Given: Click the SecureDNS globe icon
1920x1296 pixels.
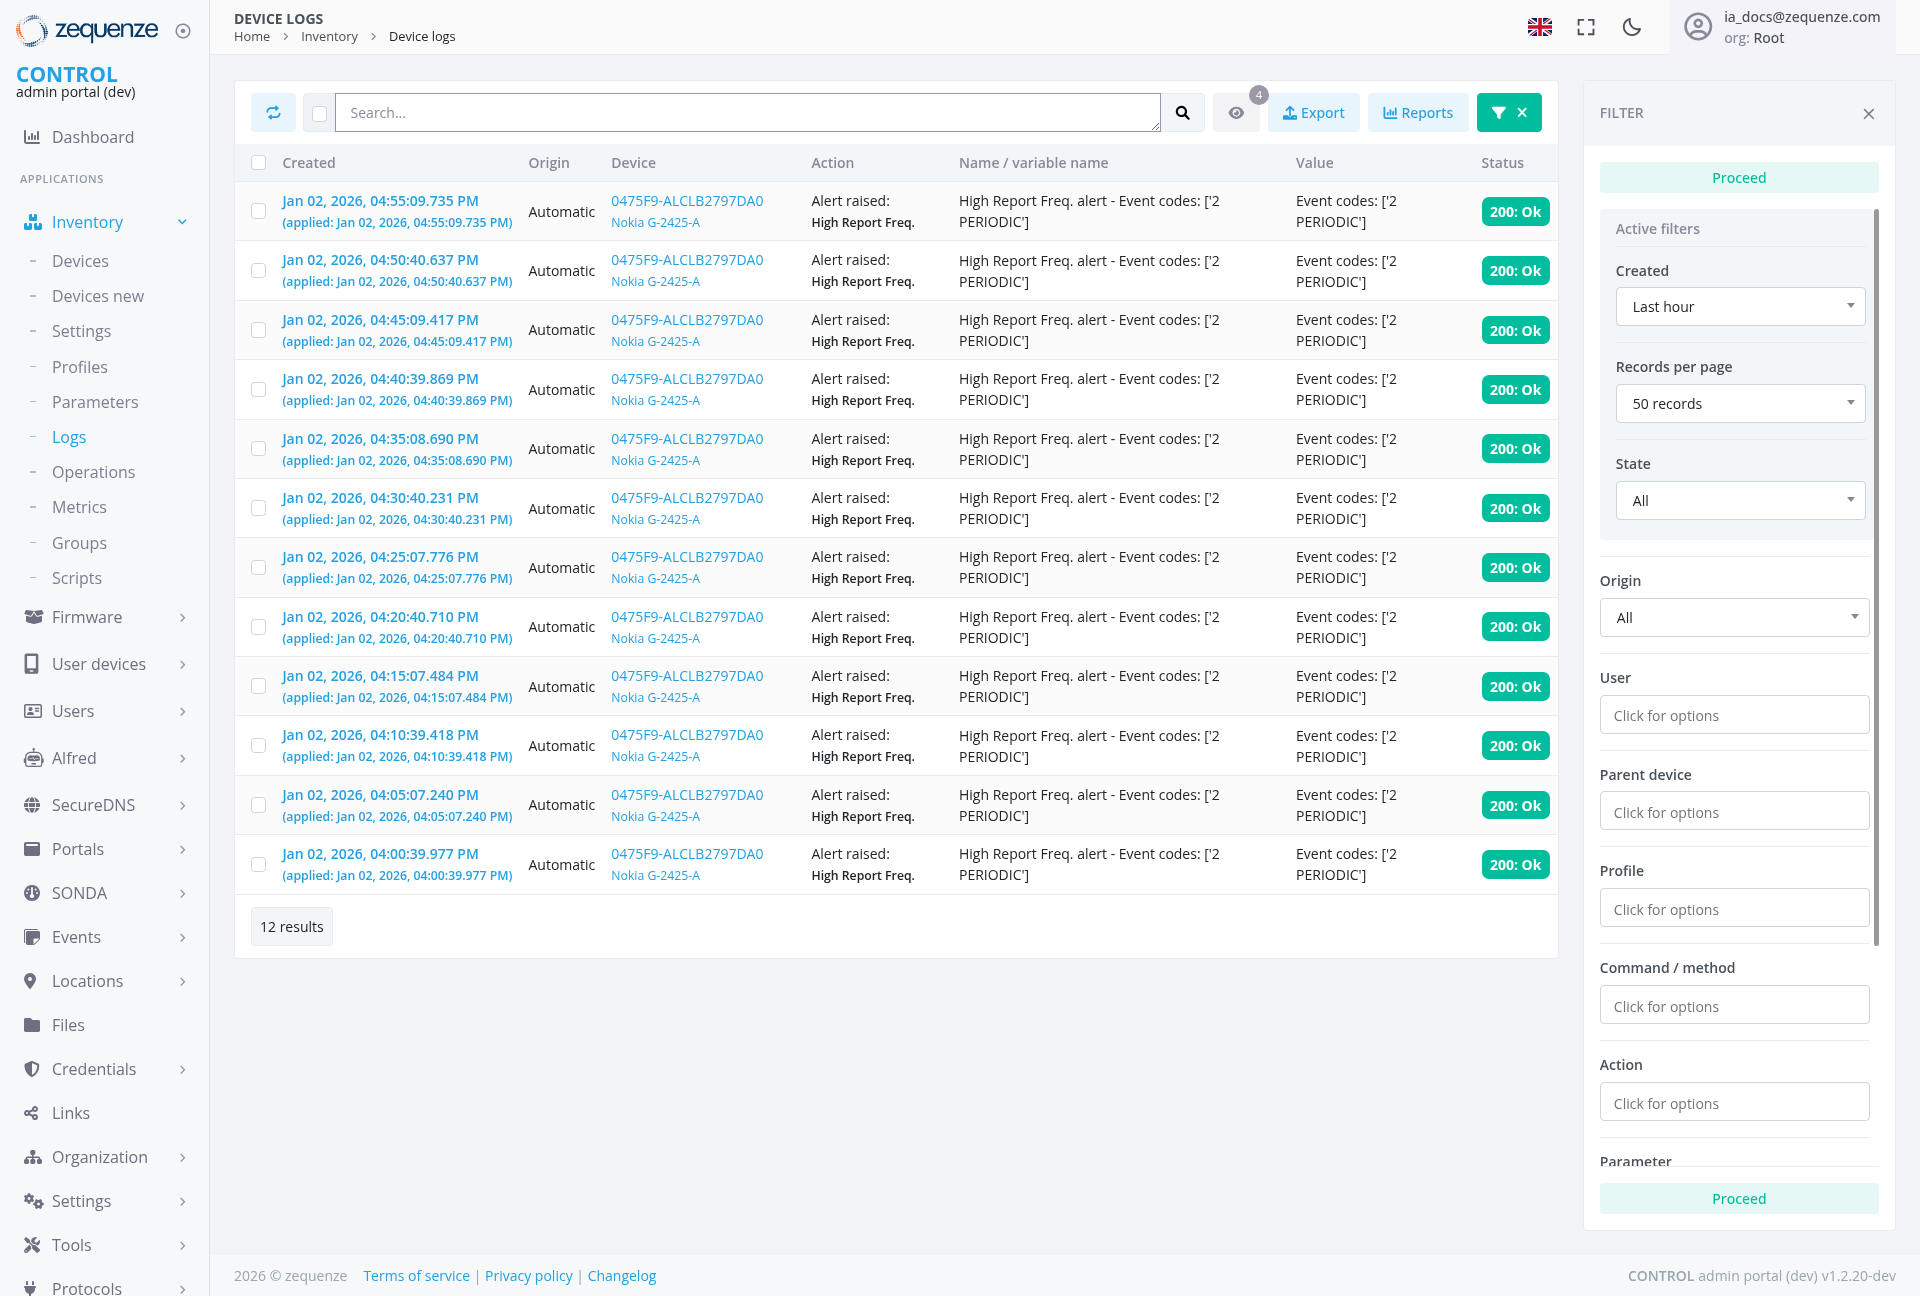Looking at the screenshot, I should pos(32,805).
